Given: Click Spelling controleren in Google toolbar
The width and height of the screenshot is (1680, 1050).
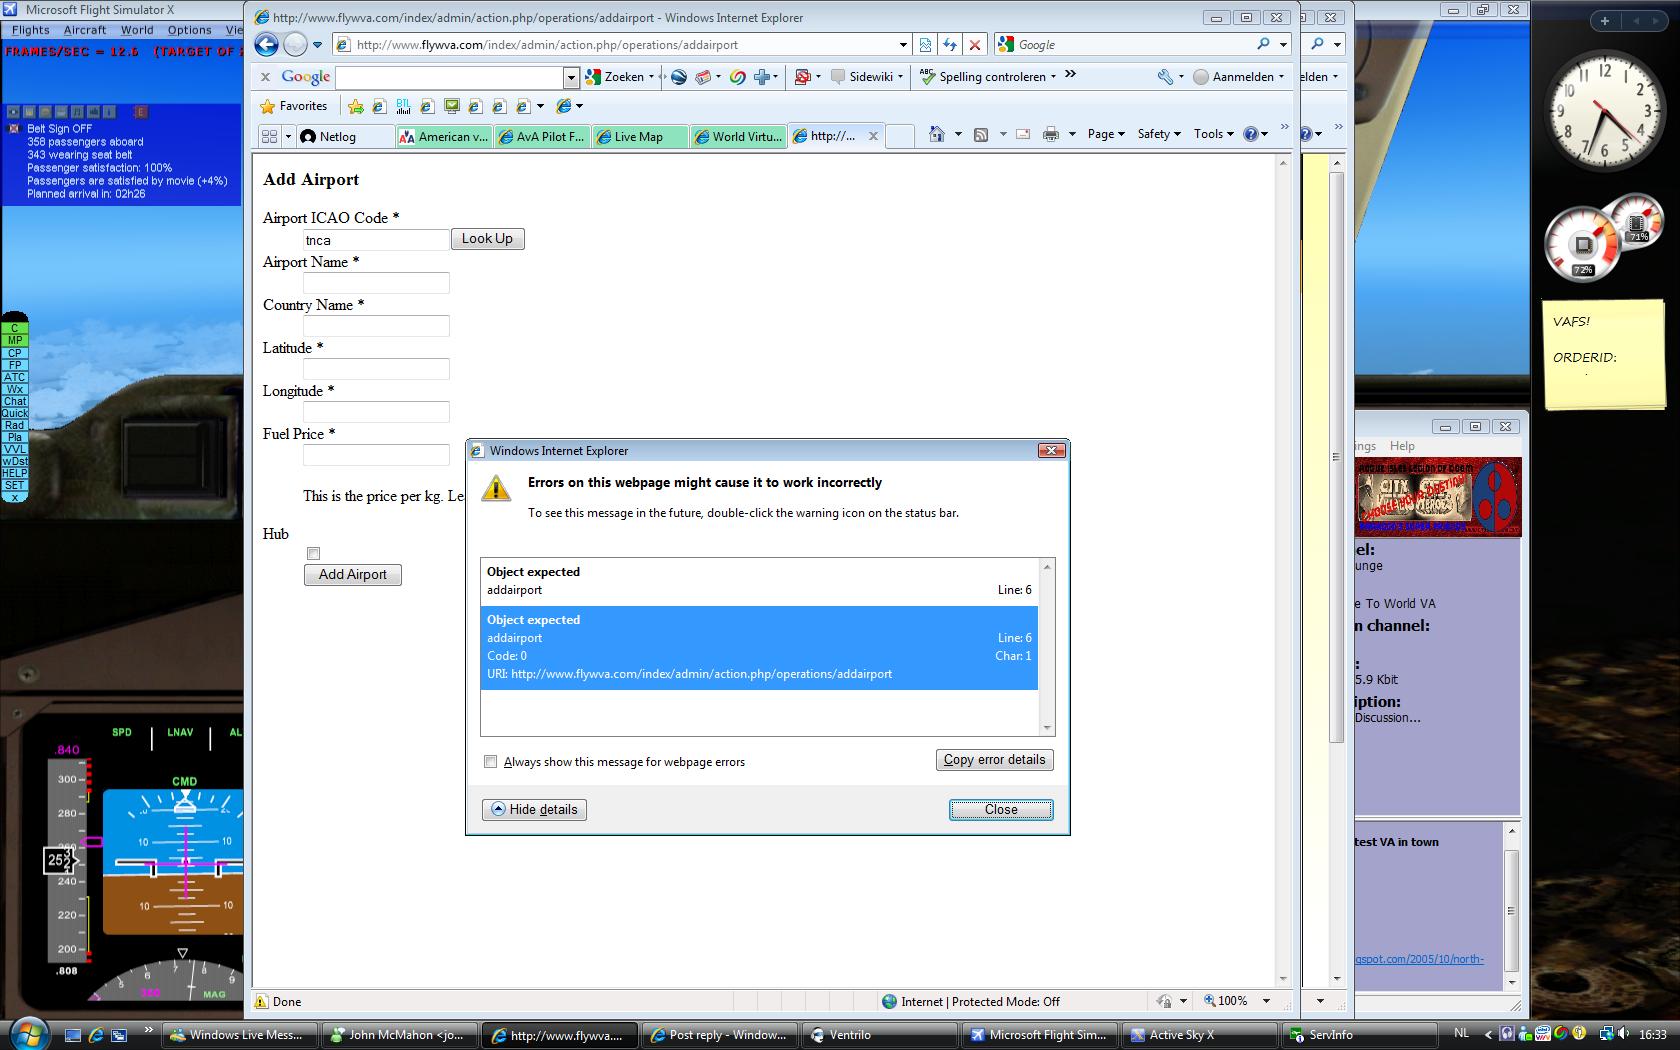Looking at the screenshot, I should point(988,76).
